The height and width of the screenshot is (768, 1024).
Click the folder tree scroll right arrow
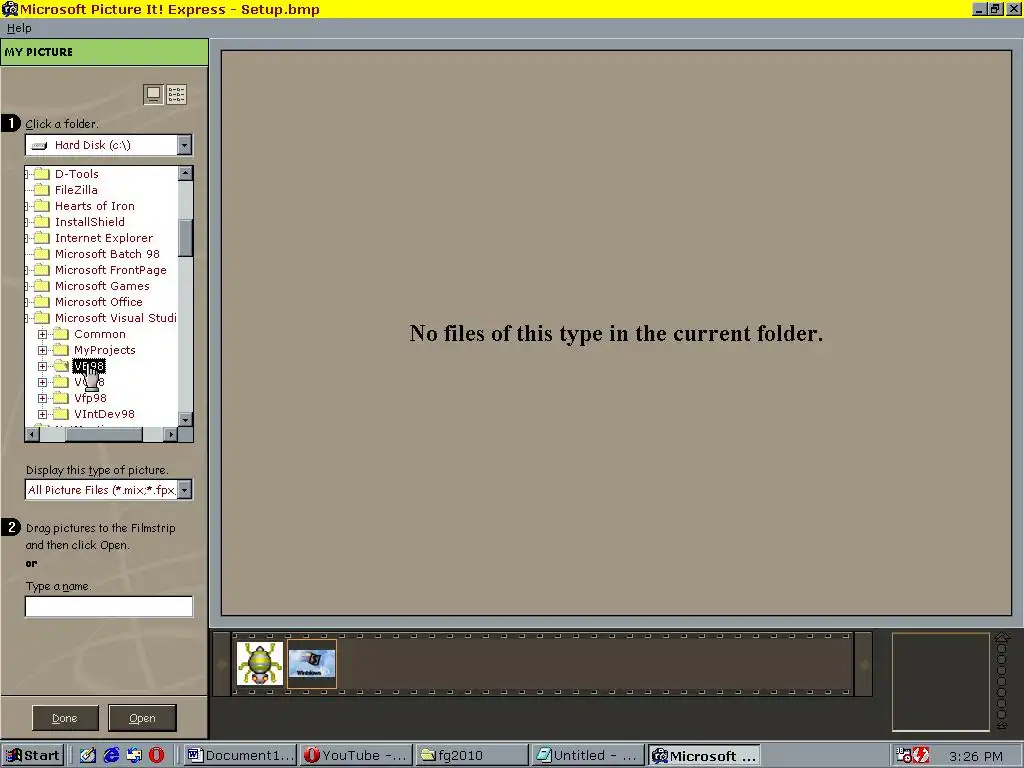pyautogui.click(x=170, y=434)
